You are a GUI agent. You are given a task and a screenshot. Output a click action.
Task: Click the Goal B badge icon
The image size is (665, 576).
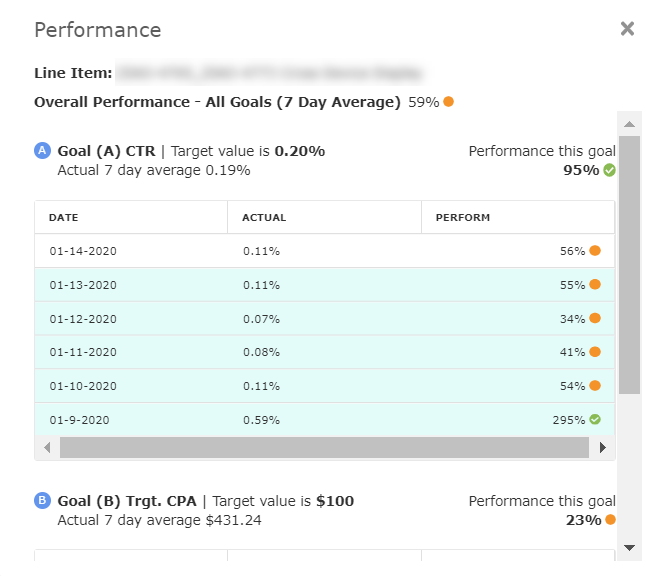(x=42, y=501)
